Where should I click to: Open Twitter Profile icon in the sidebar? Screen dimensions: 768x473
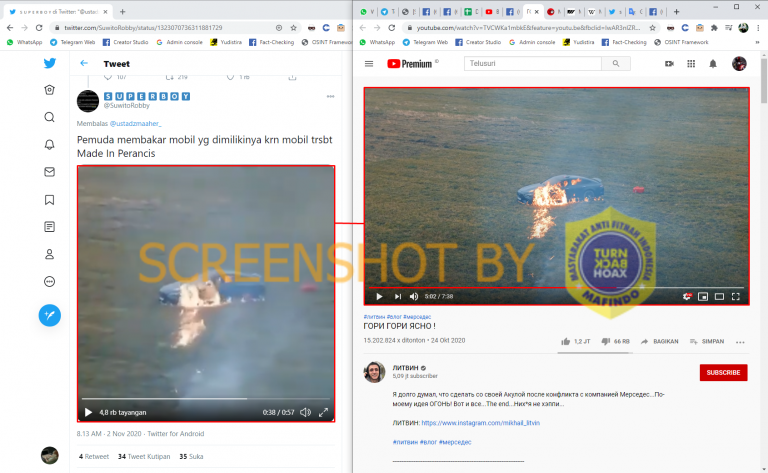tap(49, 254)
